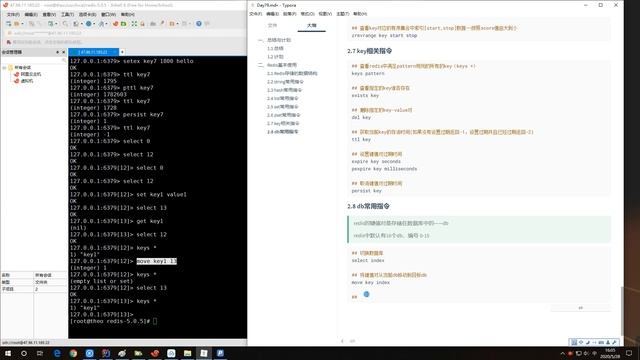This screenshot has width=640, height=360.
Task: Jump to outline item 2.5 set常用指令
Action: [283, 107]
